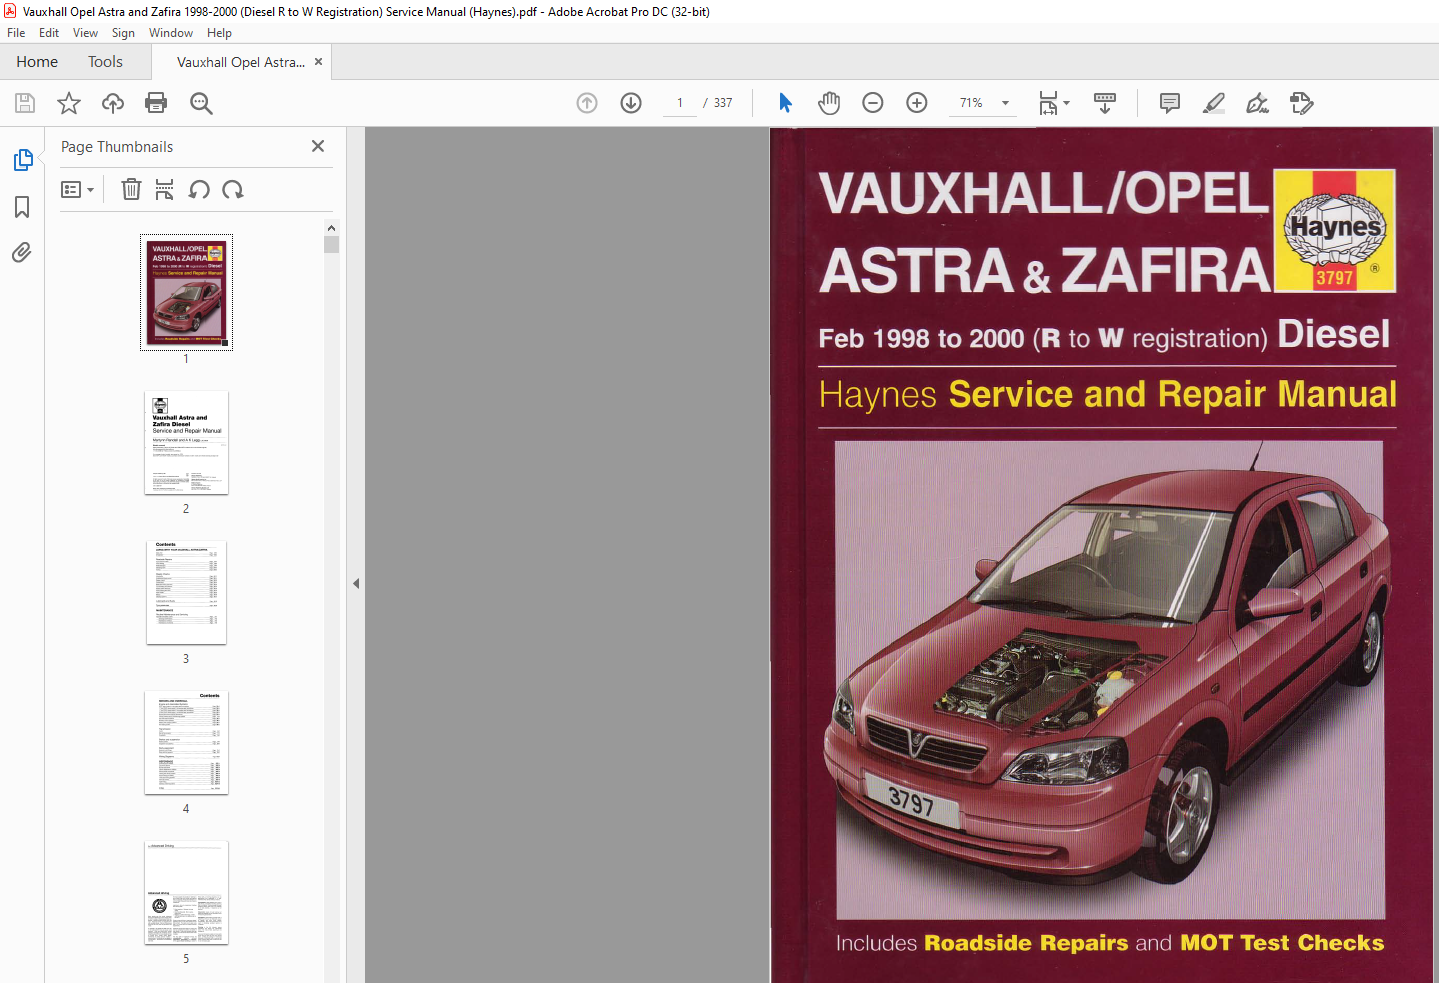Click the upload to cloud icon
This screenshot has width=1439, height=983.
tap(113, 103)
